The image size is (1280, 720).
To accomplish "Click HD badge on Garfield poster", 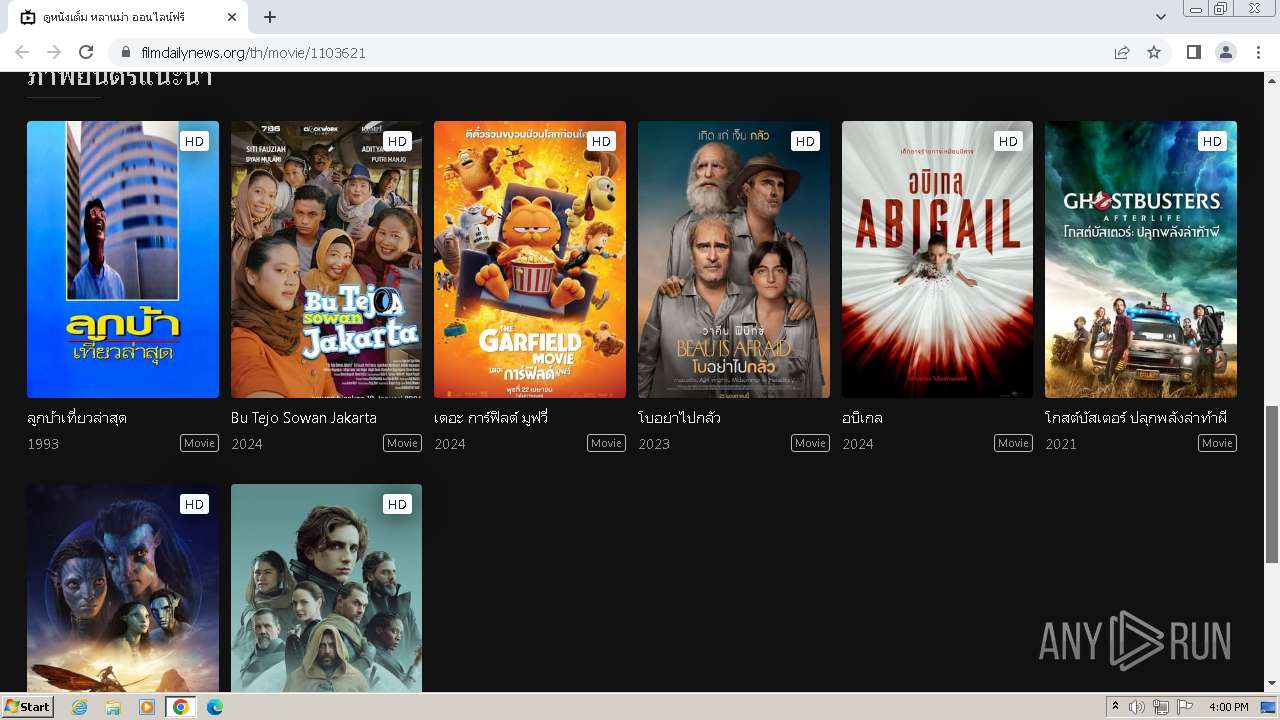I will (601, 141).
